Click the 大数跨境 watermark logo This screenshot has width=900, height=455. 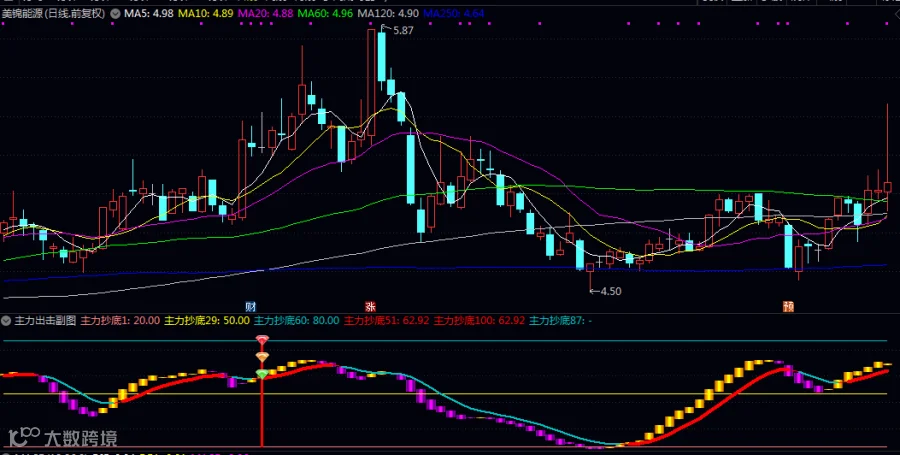coord(63,438)
